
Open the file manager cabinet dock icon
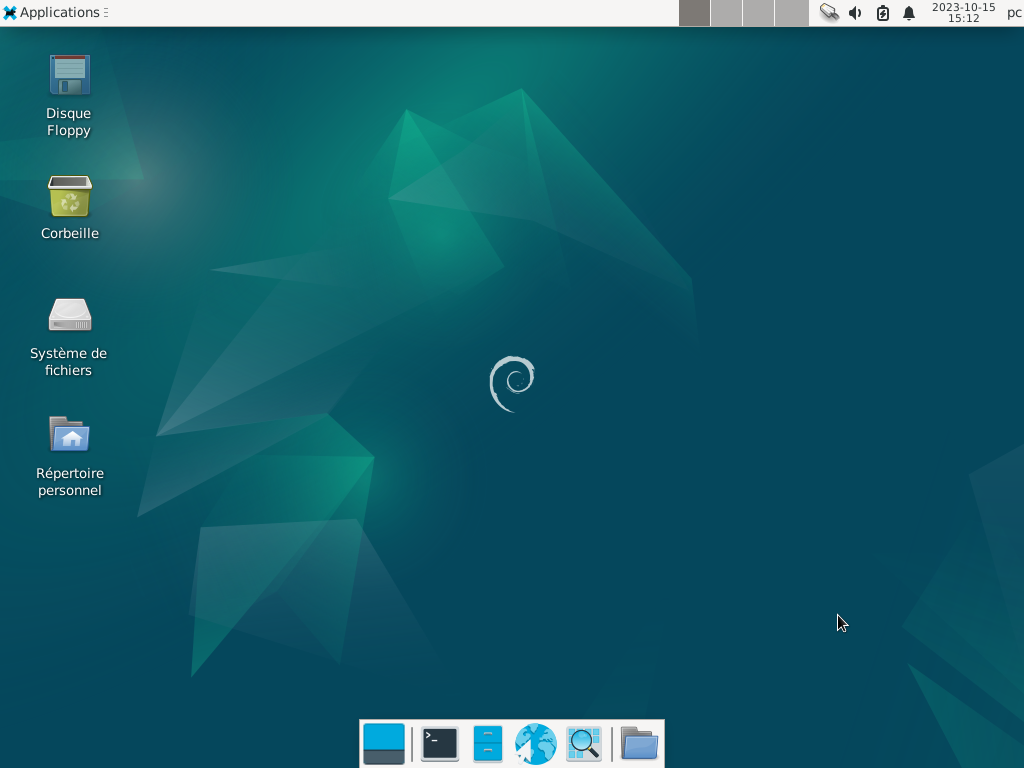488,744
